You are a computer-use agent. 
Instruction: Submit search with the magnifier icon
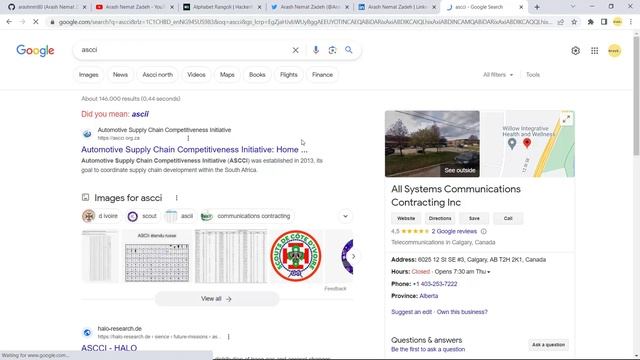[x=349, y=50]
